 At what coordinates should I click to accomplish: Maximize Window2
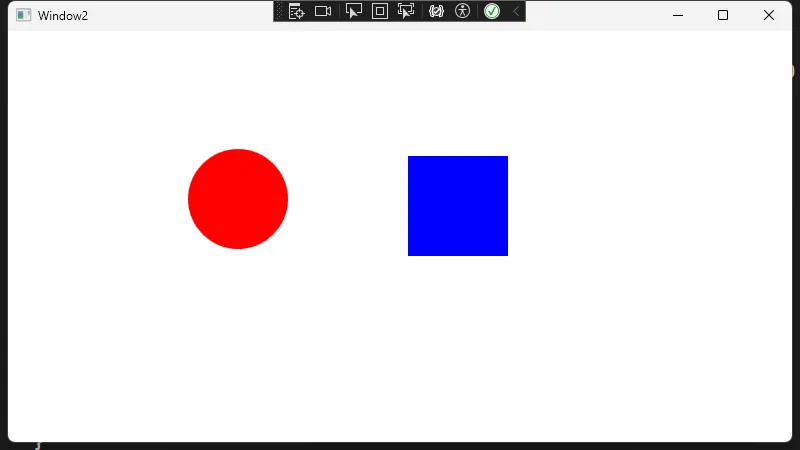tap(723, 15)
